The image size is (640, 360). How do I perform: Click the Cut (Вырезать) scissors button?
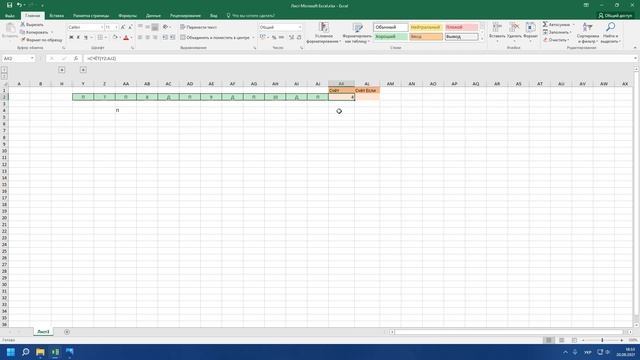32,24
